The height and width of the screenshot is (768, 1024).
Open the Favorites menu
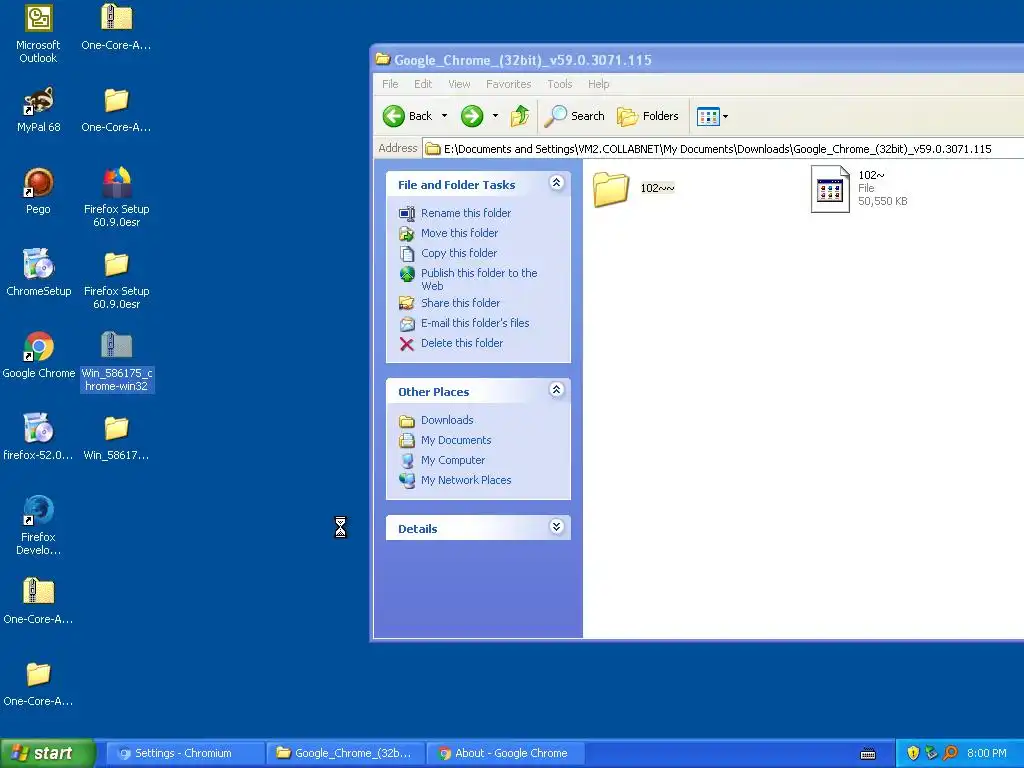508,84
